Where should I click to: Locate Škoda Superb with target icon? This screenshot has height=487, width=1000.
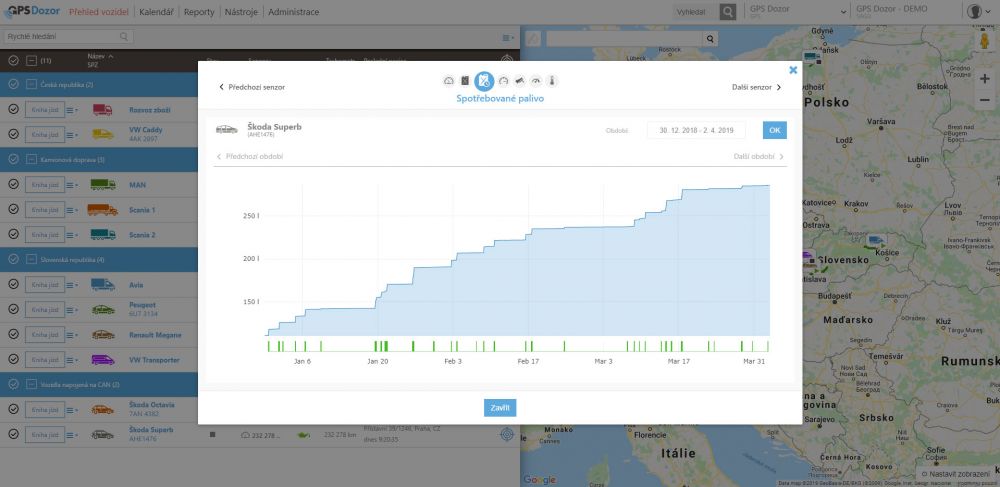pos(507,434)
